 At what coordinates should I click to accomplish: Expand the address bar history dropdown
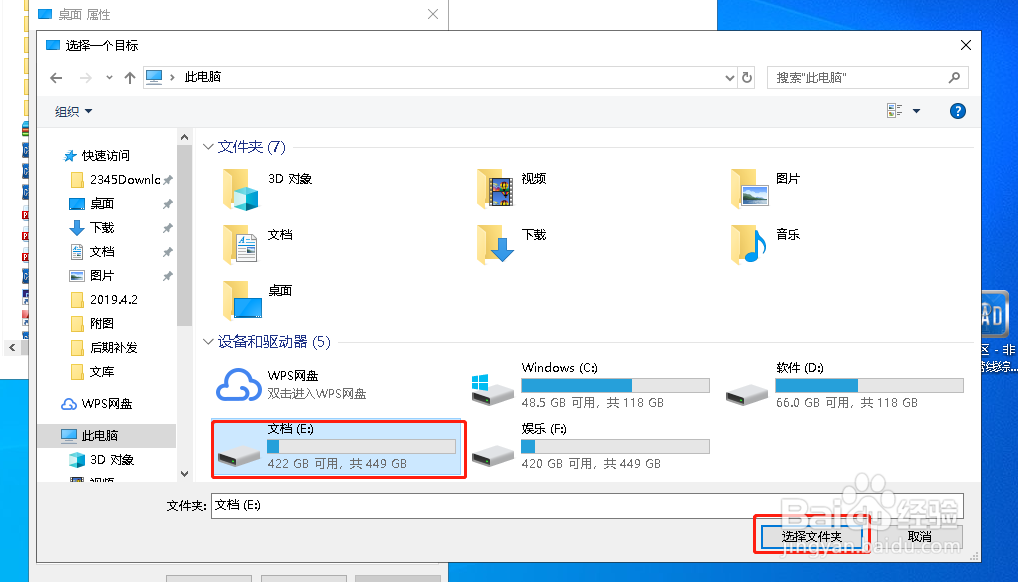[x=730, y=78]
